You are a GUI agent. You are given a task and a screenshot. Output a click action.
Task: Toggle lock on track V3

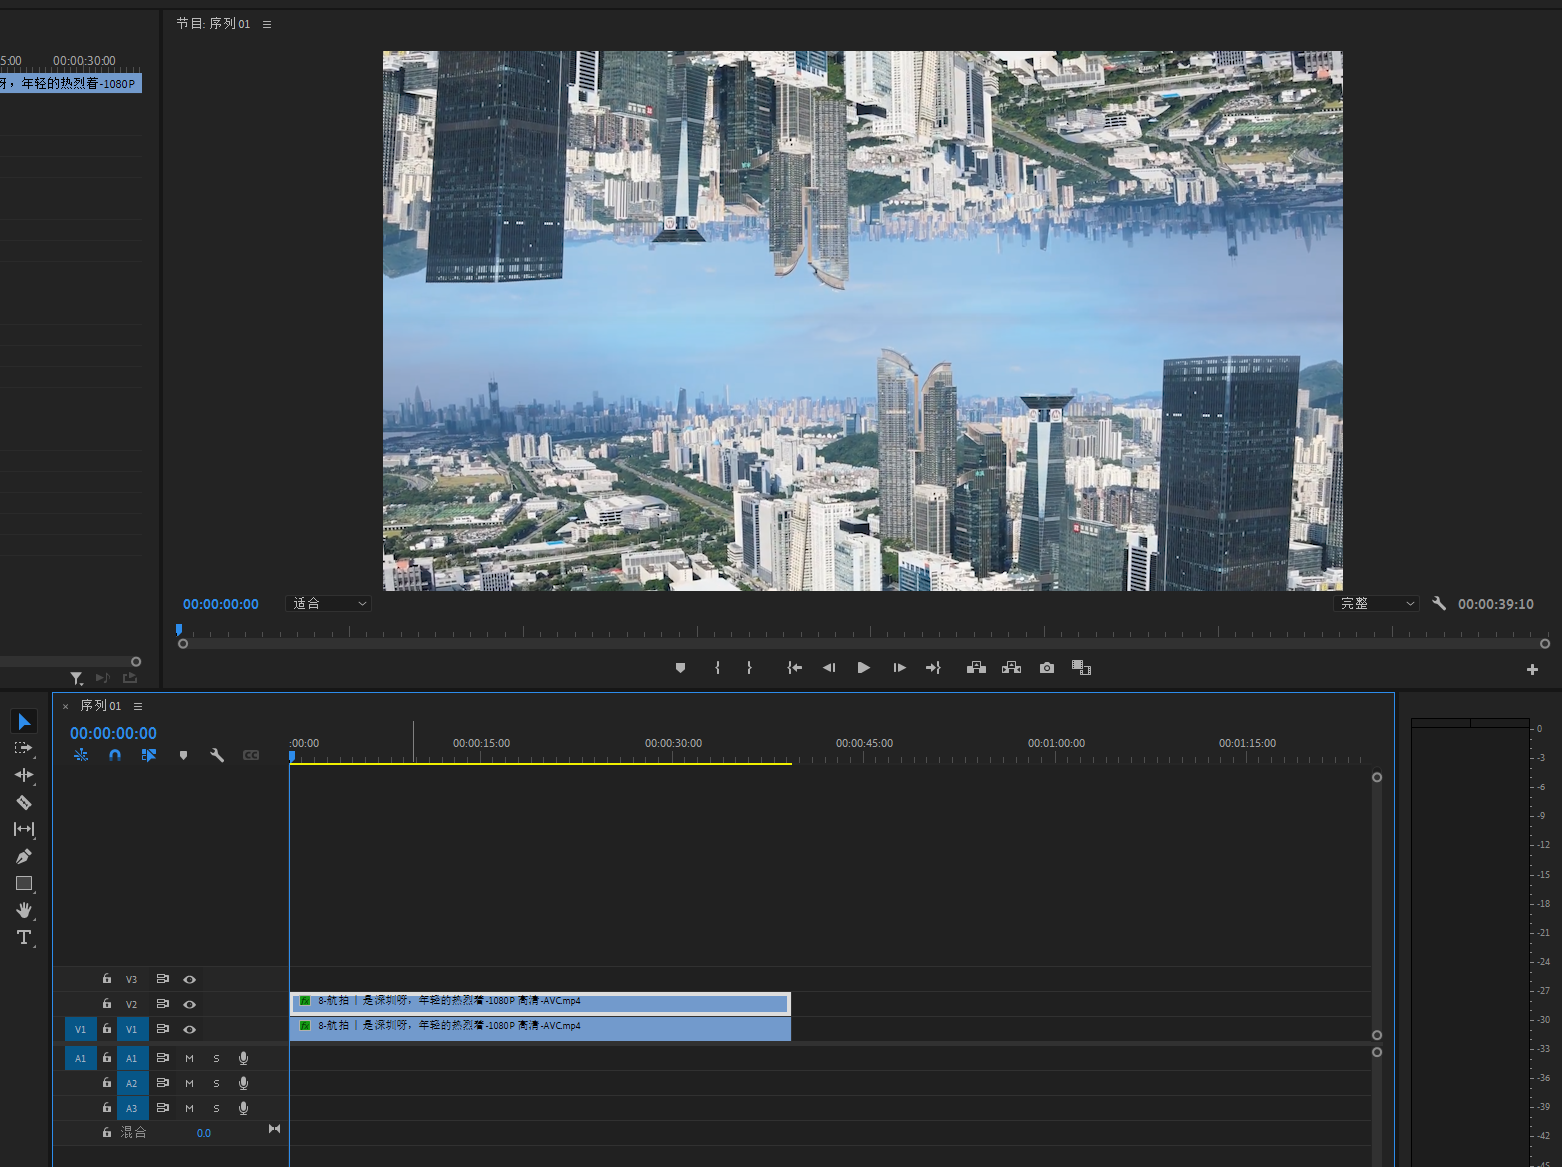tap(107, 979)
